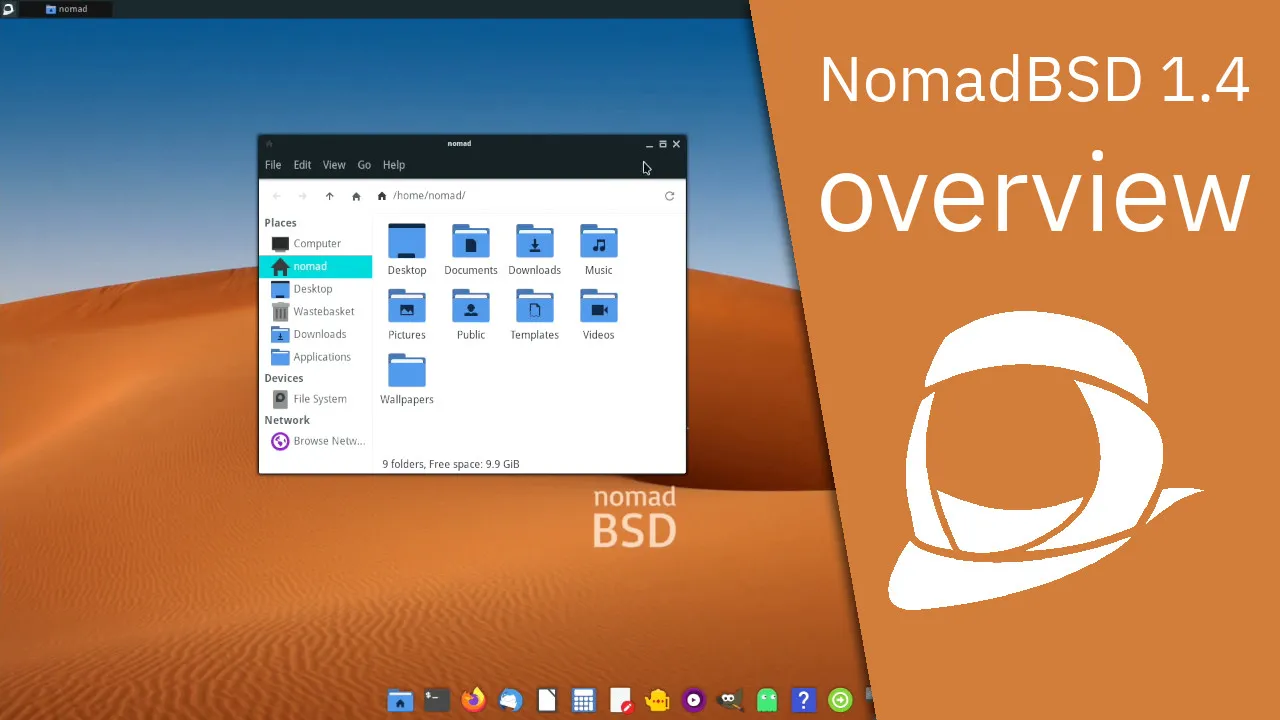
Task: Select nomad in the Places sidebar
Action: click(x=315, y=266)
